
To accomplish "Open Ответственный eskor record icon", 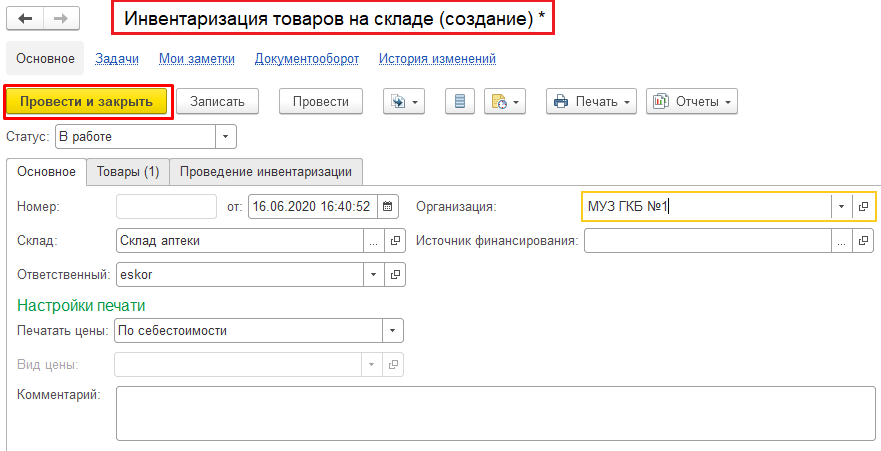I will 395,275.
